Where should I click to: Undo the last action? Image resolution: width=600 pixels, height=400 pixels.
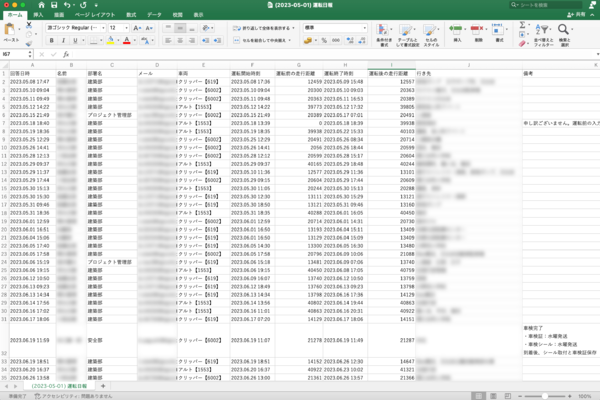tap(67, 5)
